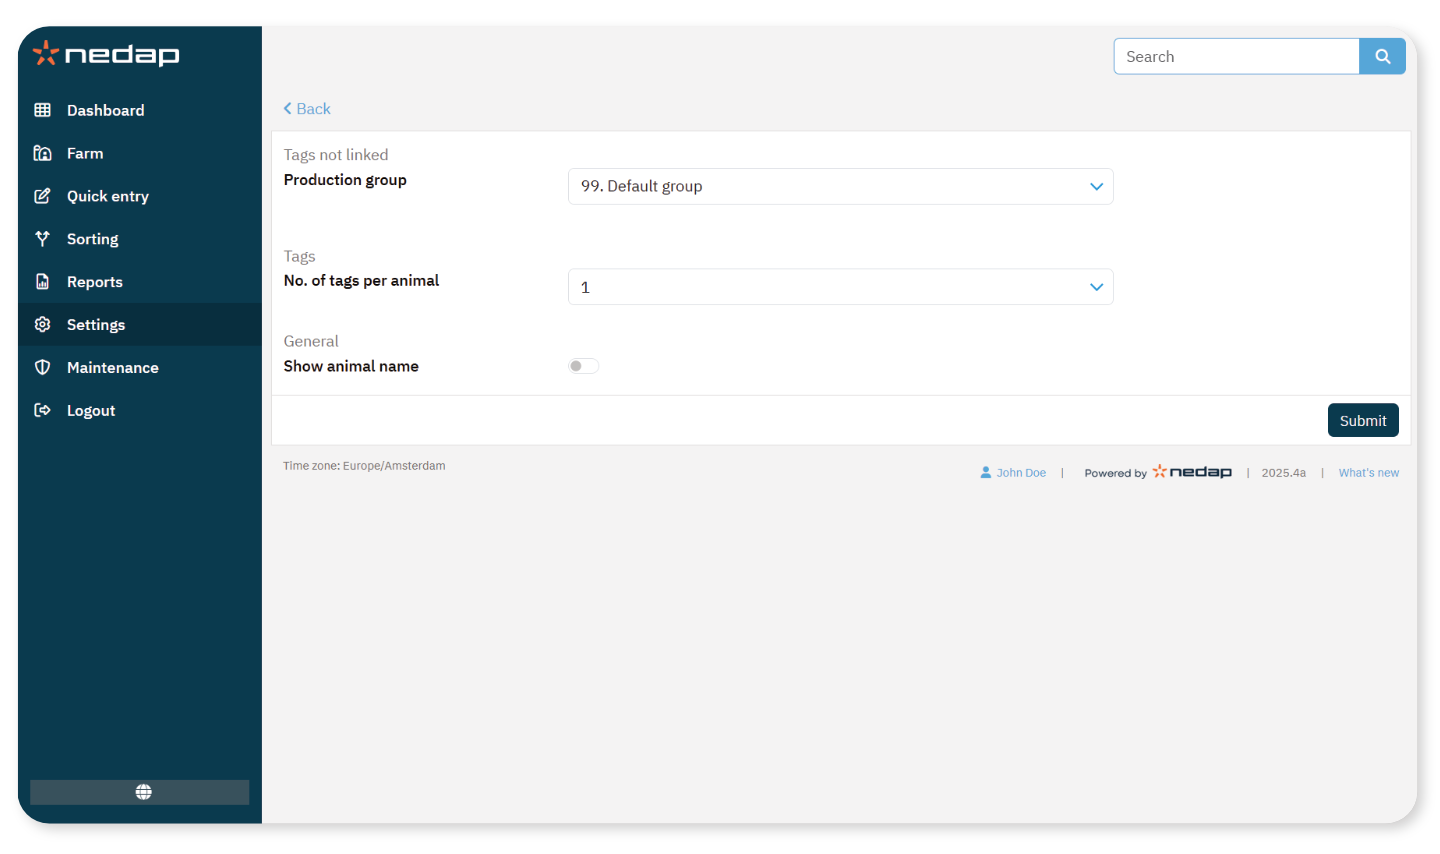The width and height of the screenshot is (1440, 854).
Task: Focus the Search input field
Action: click(1236, 57)
